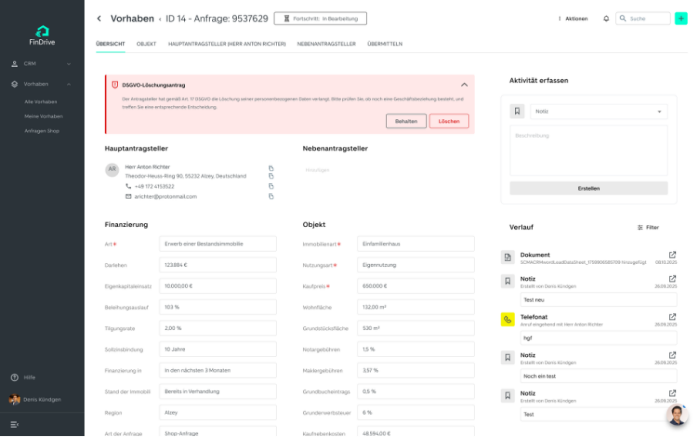Click the Löschen button
This screenshot has height=437, width=700.
coord(449,121)
